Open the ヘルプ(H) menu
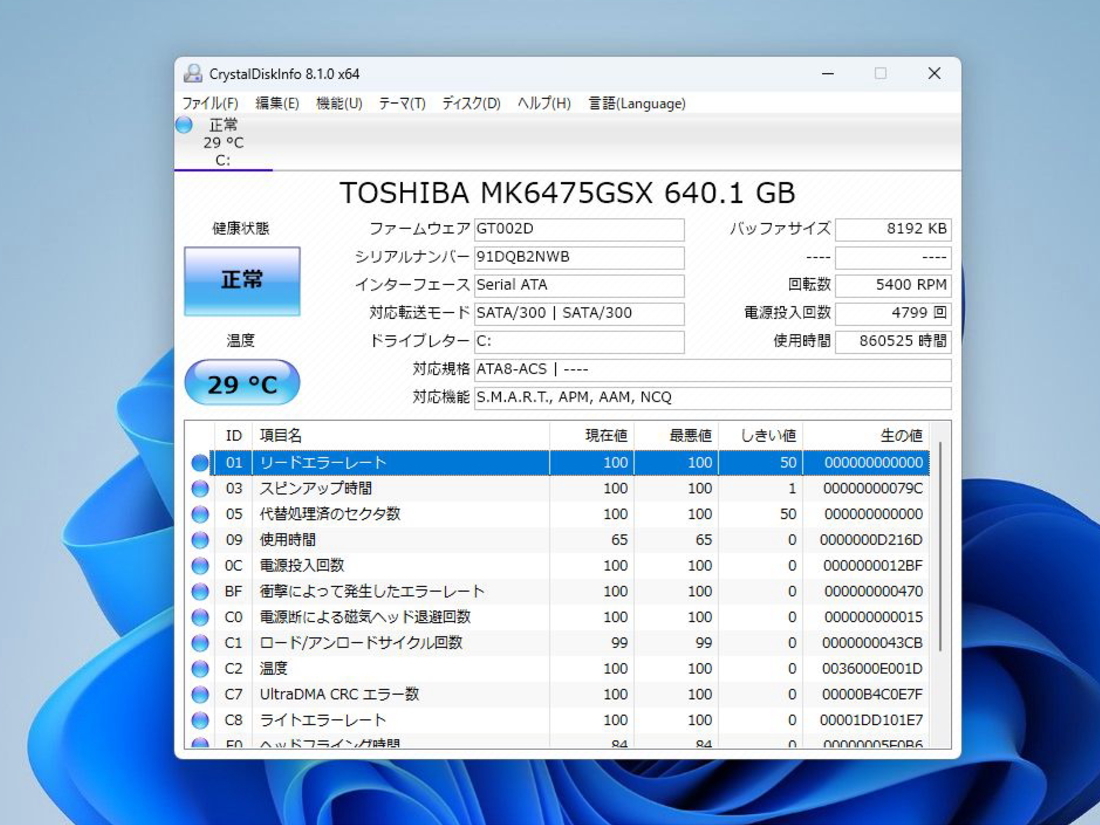 click(x=544, y=103)
